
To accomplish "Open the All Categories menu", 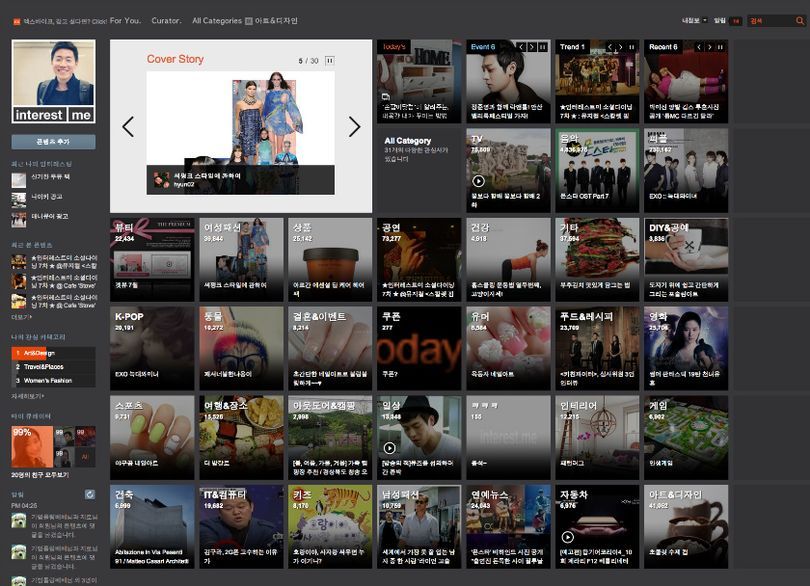I will pyautogui.click(x=217, y=21).
